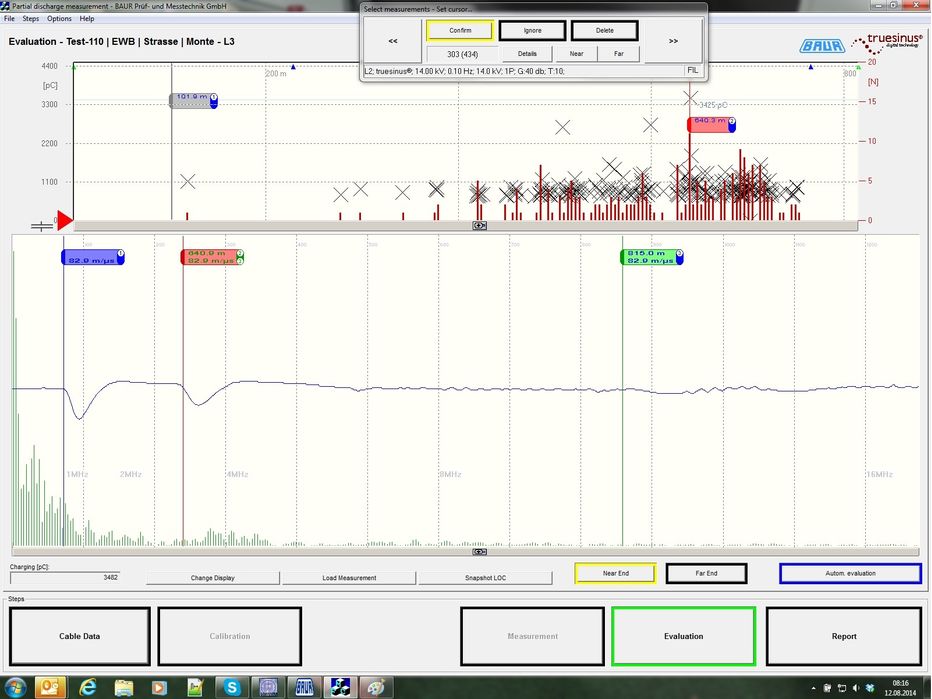Click the Load Measurement button
Image resolution: width=932 pixels, height=699 pixels.
click(x=349, y=578)
